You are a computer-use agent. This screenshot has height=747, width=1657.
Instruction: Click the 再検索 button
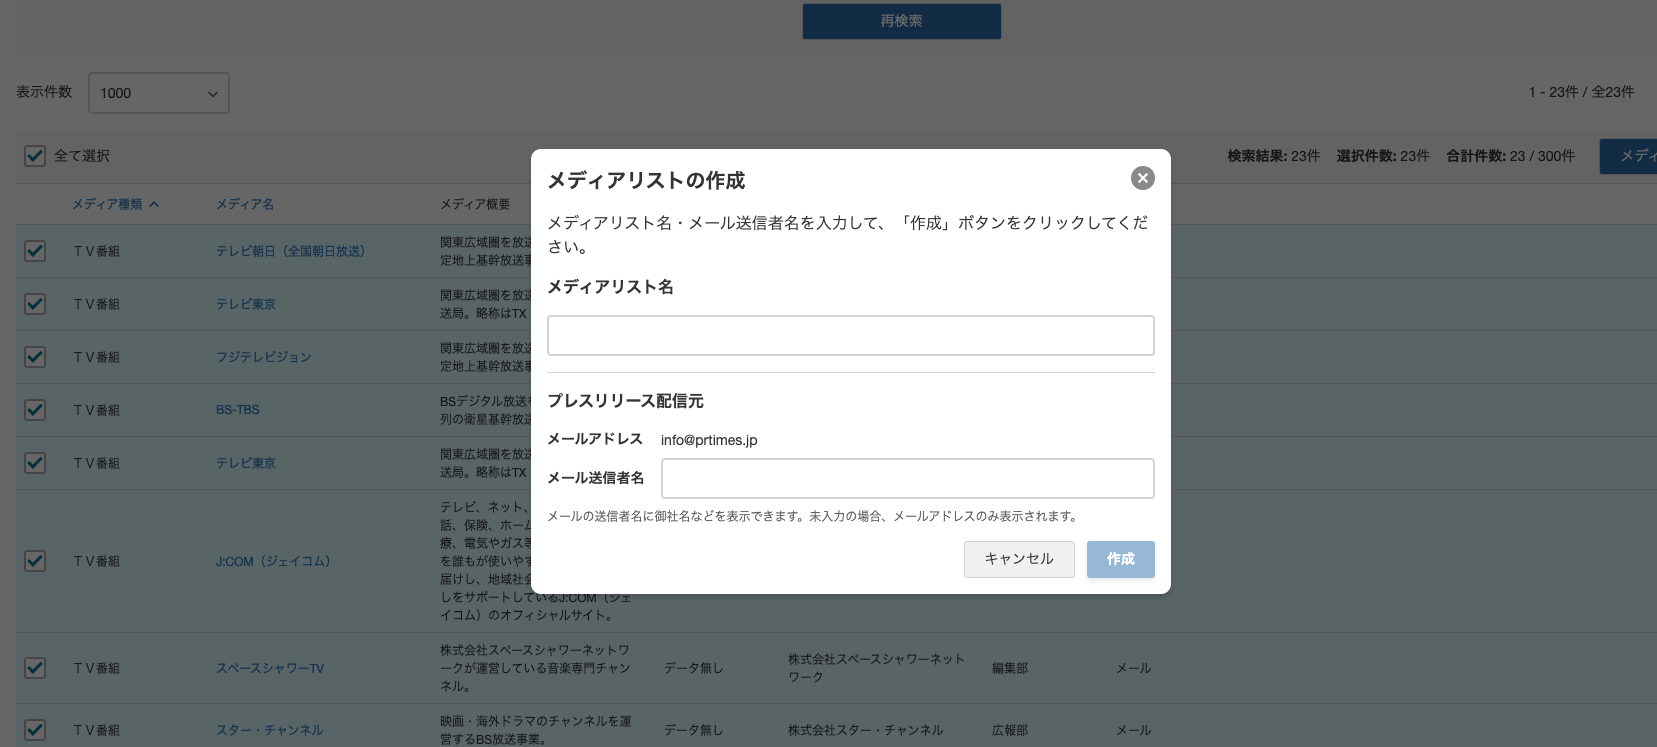pyautogui.click(x=902, y=21)
